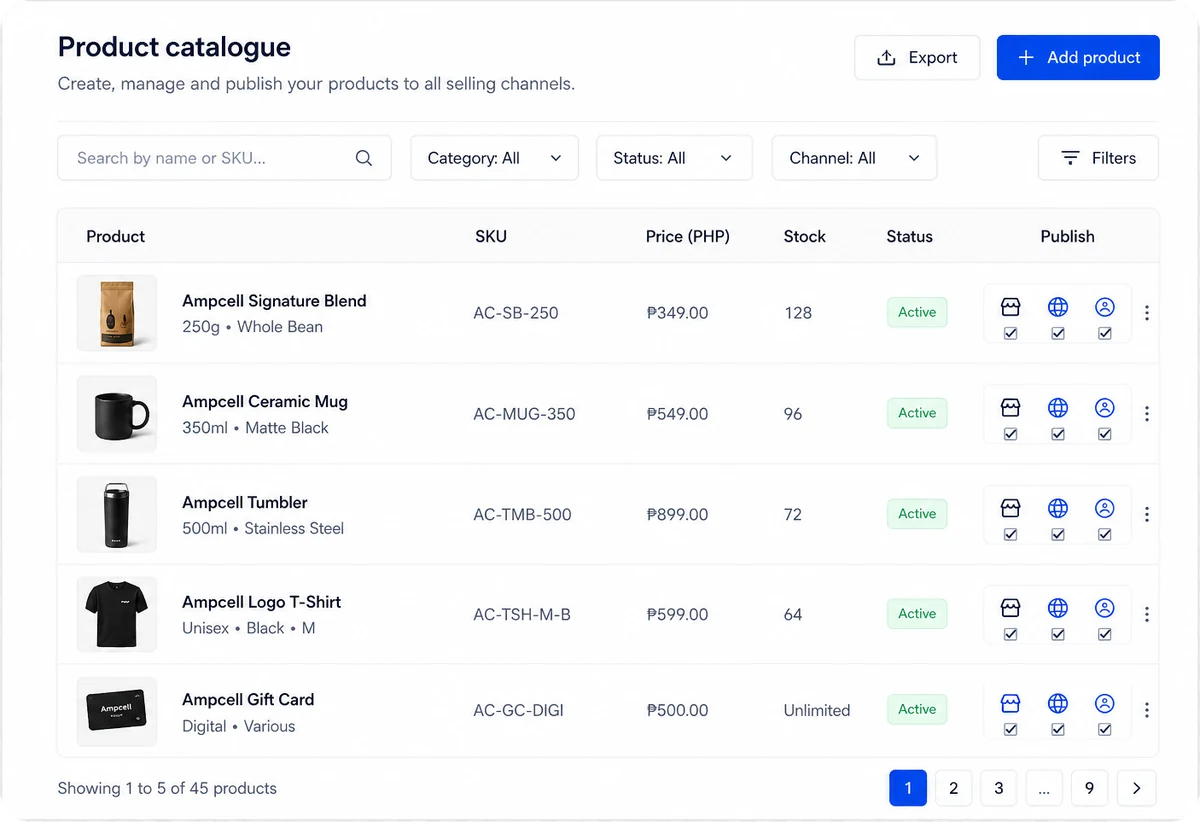Open the three-dot menu for Ampcell Logo T-Shirt

1147,614
